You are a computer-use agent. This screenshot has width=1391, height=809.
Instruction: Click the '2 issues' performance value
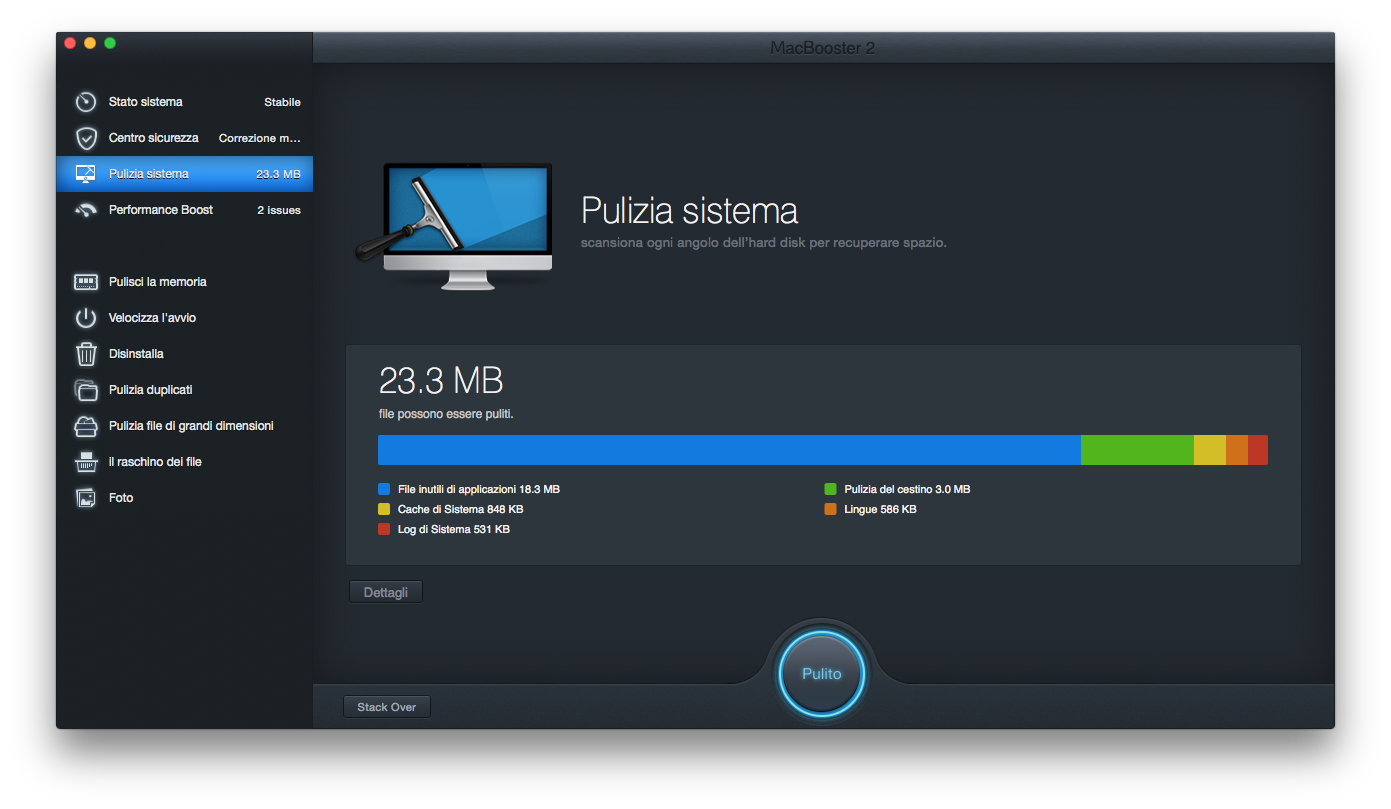tap(279, 210)
